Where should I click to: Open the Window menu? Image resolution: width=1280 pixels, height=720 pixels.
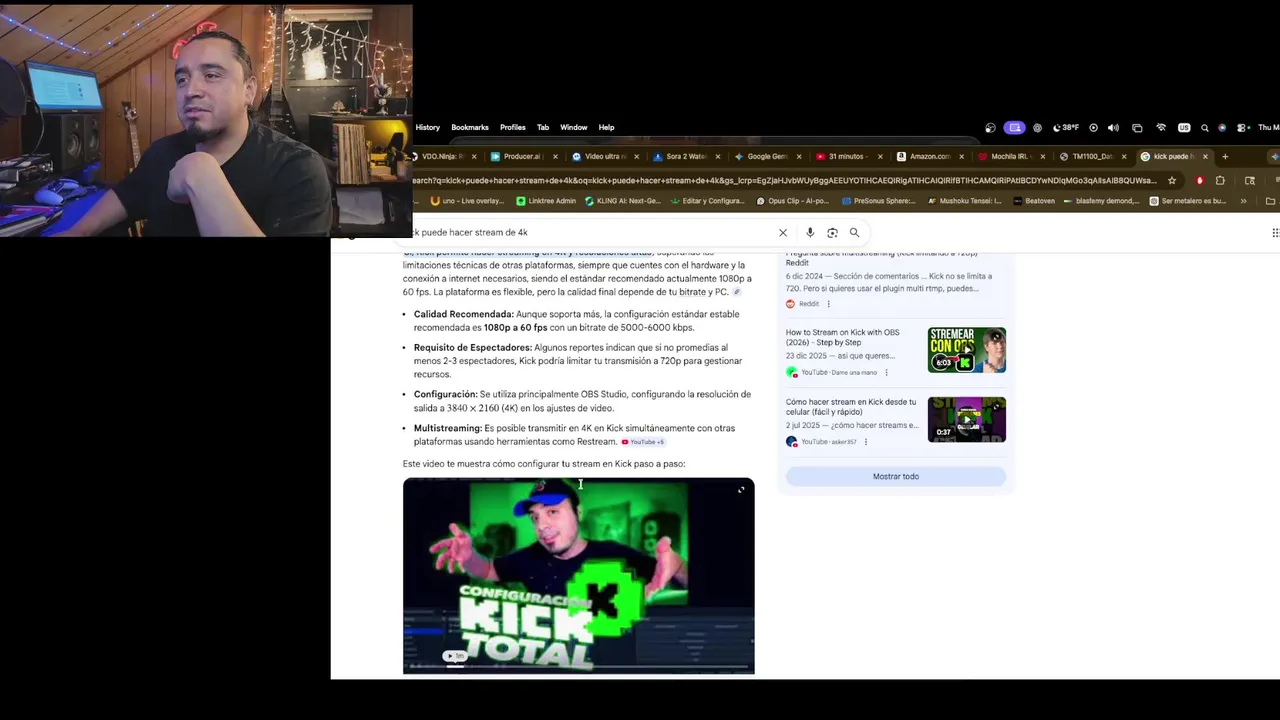(x=574, y=128)
